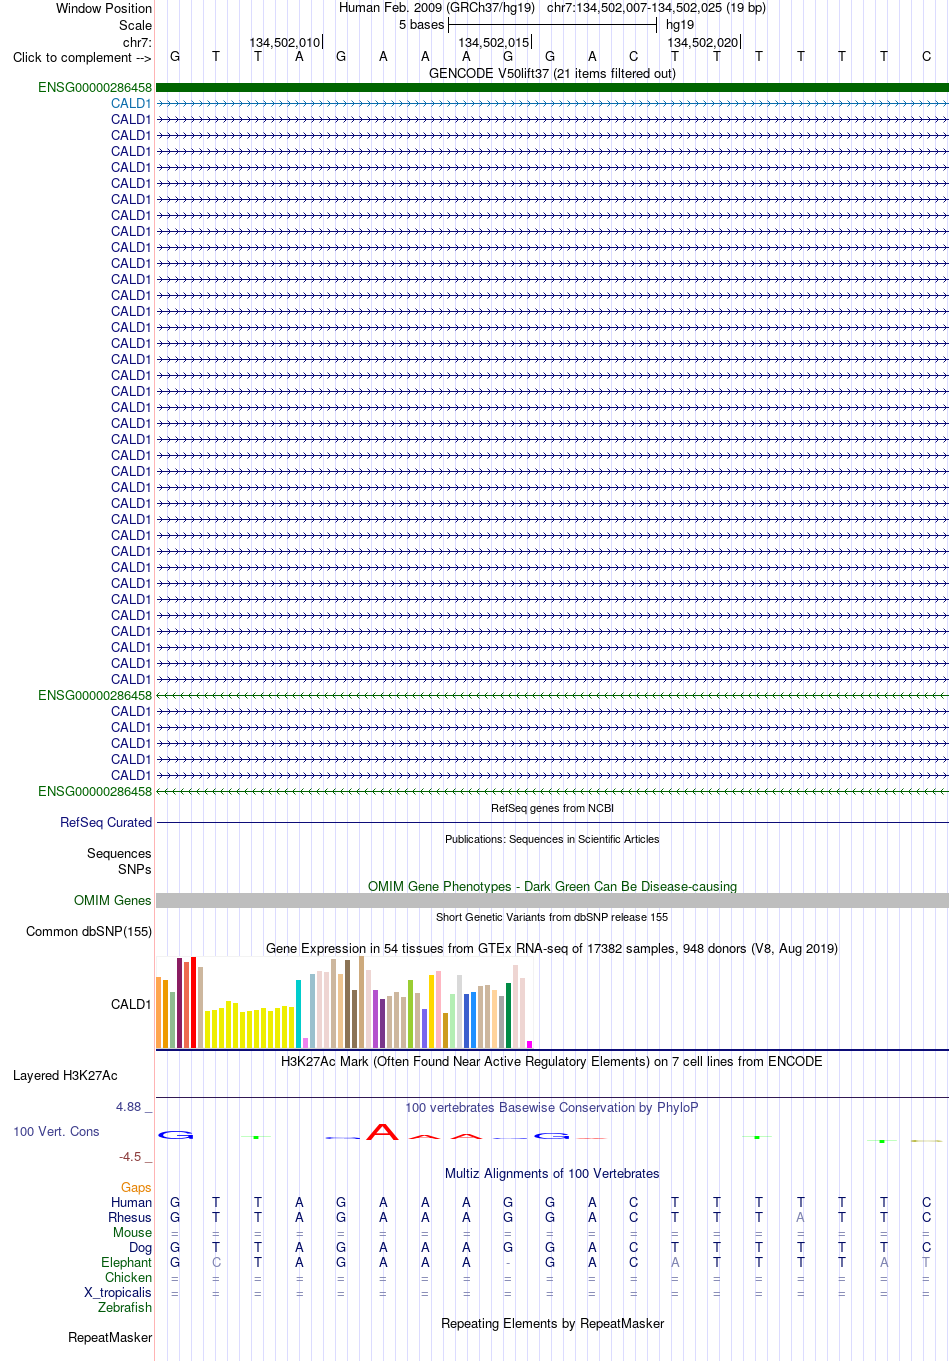Click the 134,502,015 ruler position
Screen dimensions: 950x1361
tap(494, 42)
